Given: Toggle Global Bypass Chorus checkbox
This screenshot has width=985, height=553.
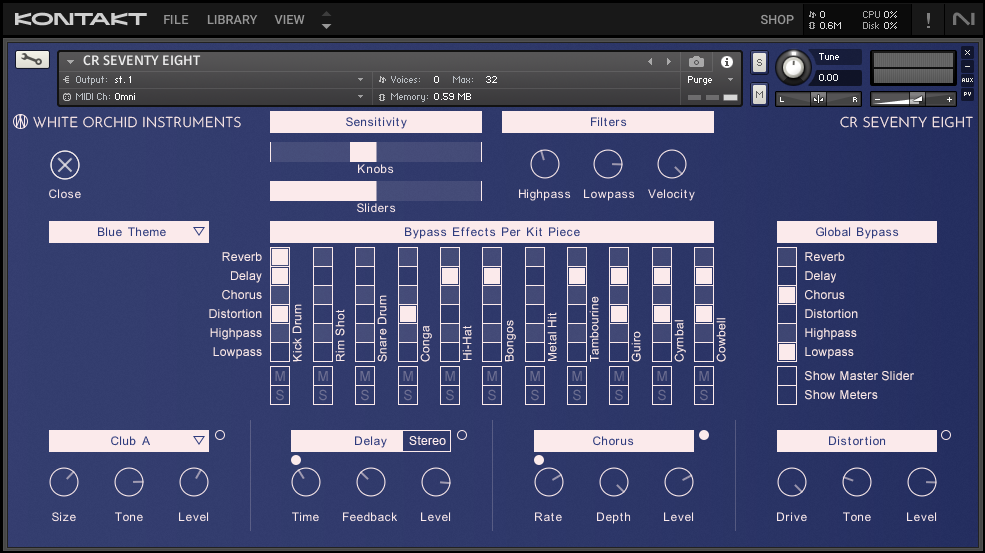Looking at the screenshot, I should [x=787, y=295].
